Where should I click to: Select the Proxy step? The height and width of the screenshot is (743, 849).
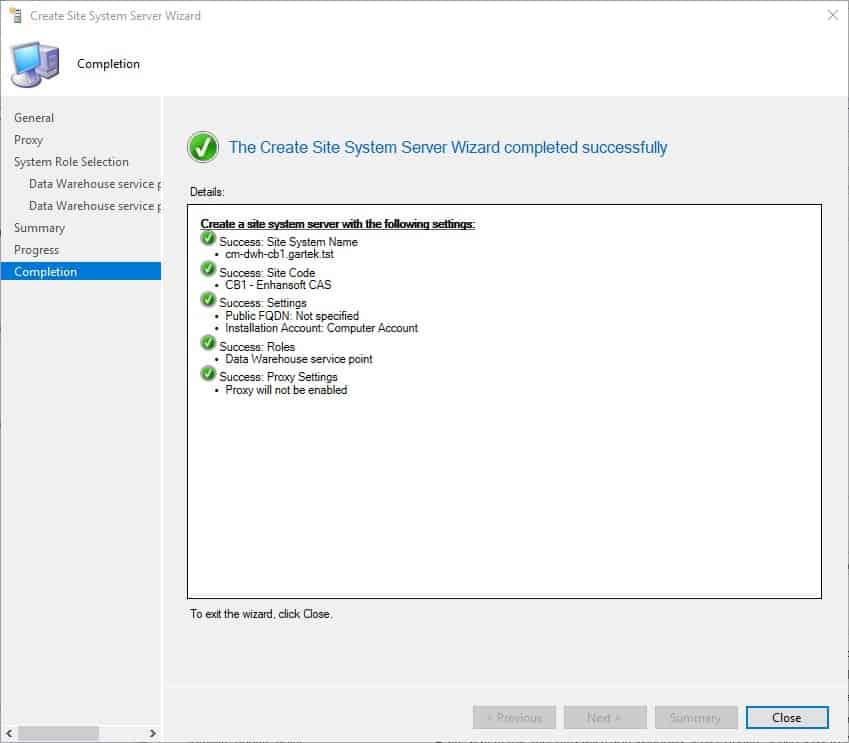(28, 139)
